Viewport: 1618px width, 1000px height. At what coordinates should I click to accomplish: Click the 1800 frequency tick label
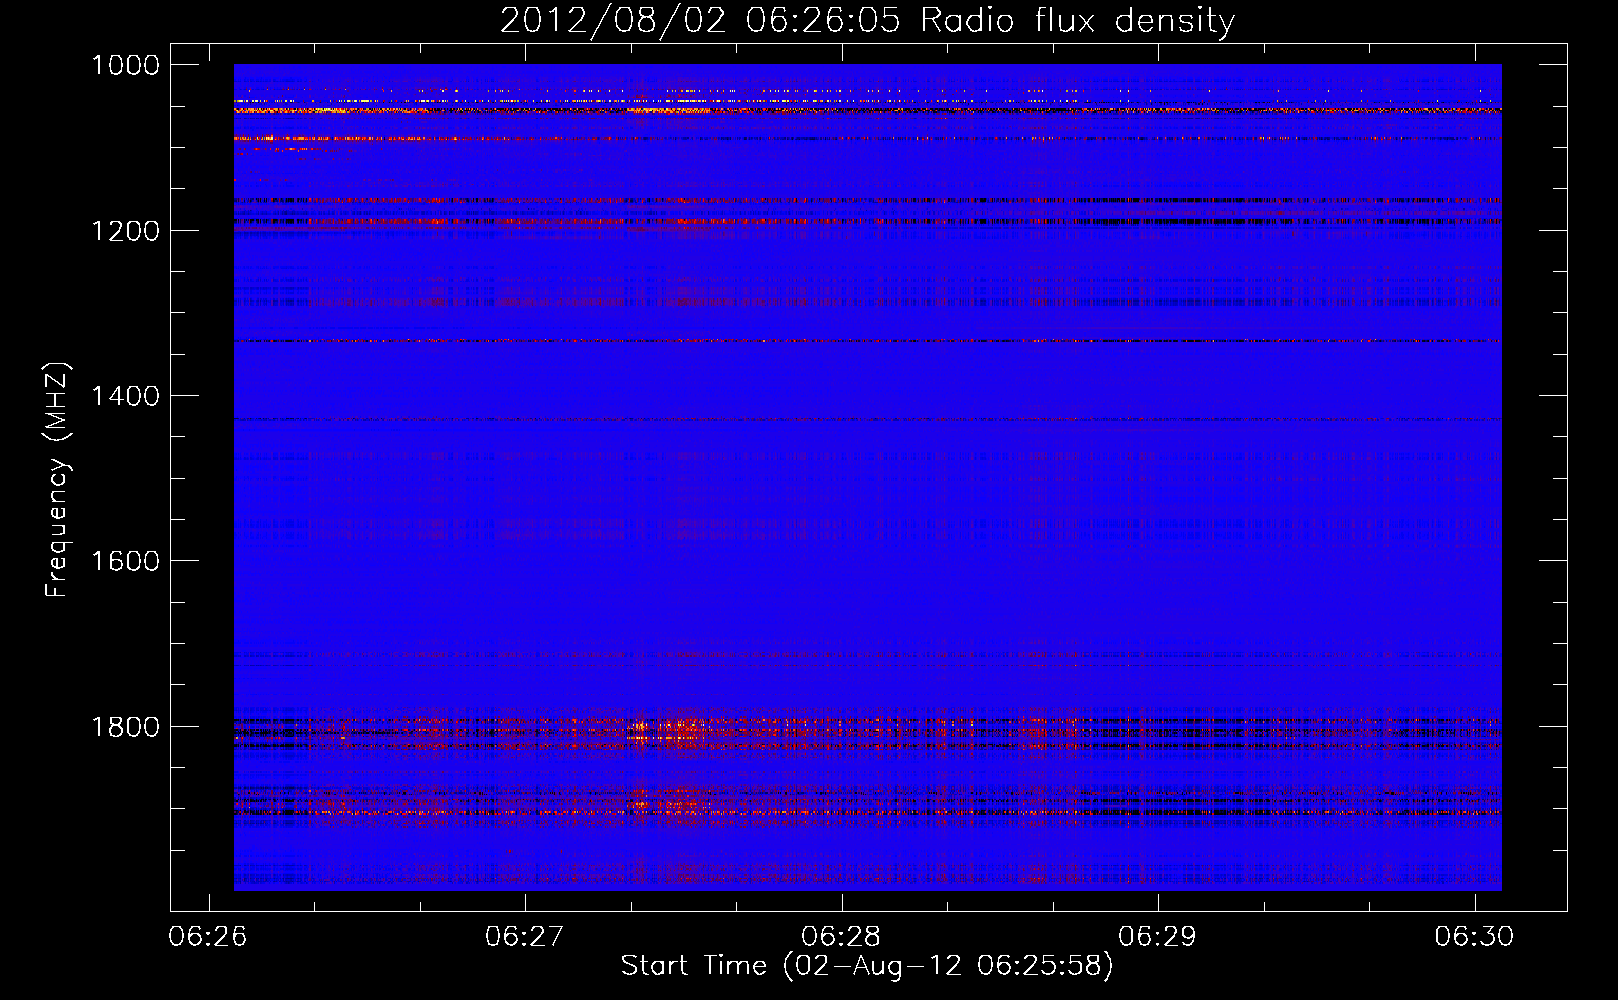(x=125, y=727)
